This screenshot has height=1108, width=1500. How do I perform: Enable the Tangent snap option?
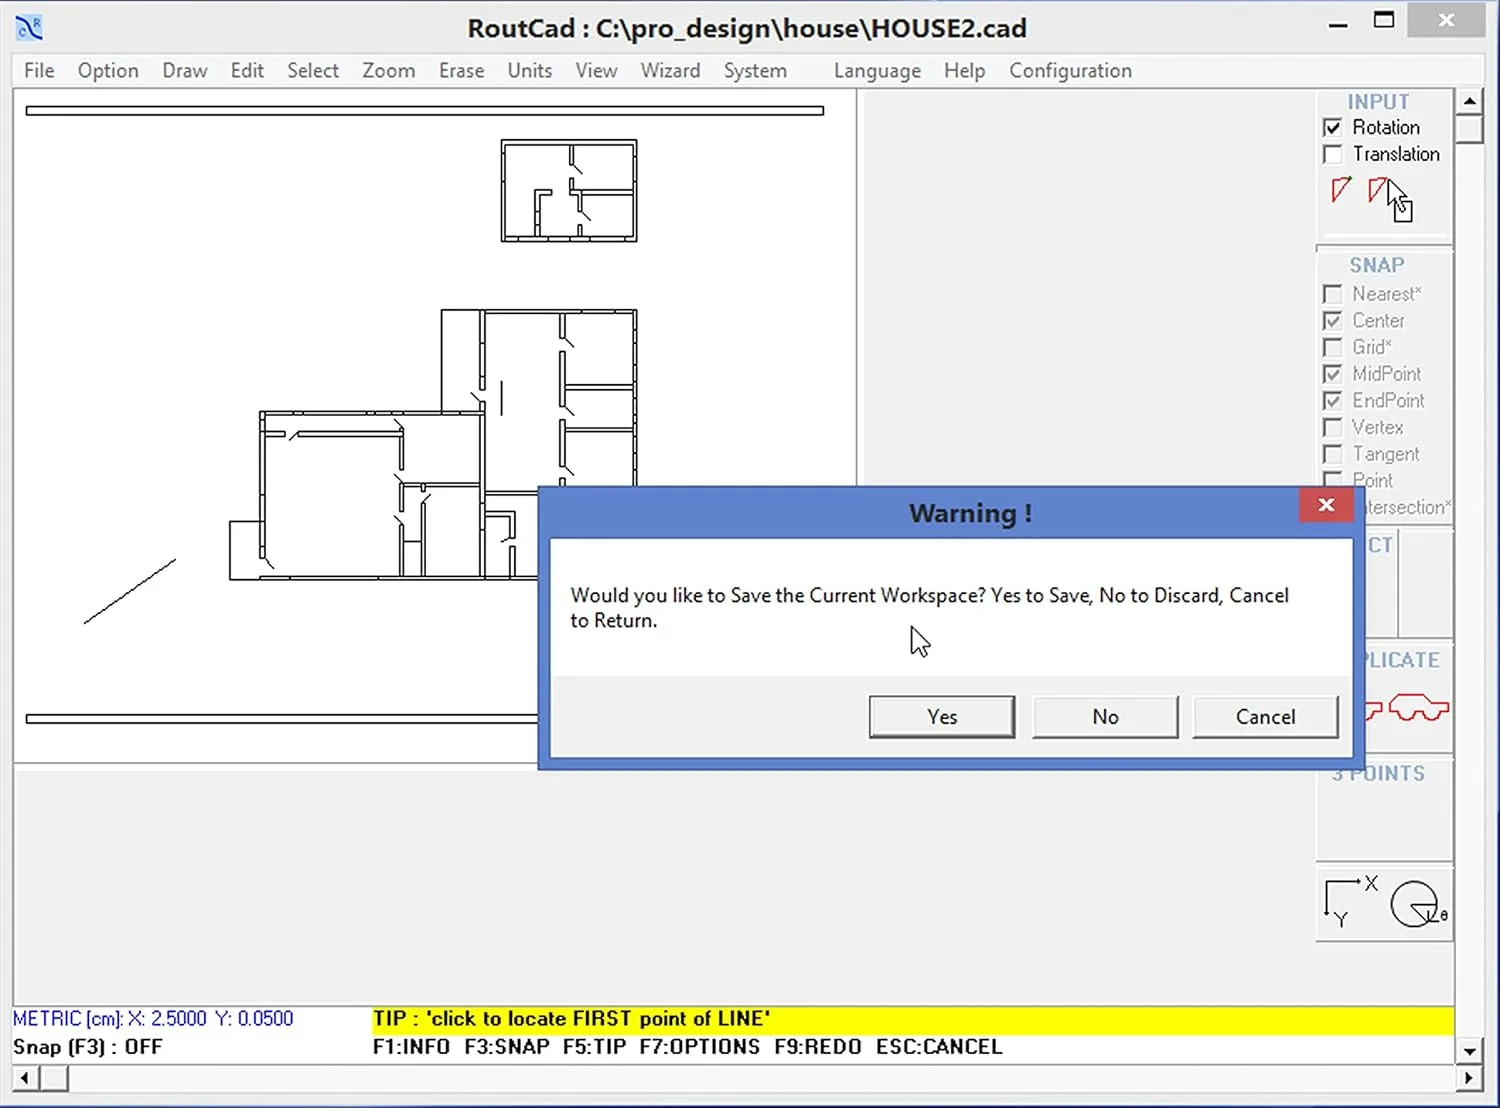pyautogui.click(x=1333, y=454)
